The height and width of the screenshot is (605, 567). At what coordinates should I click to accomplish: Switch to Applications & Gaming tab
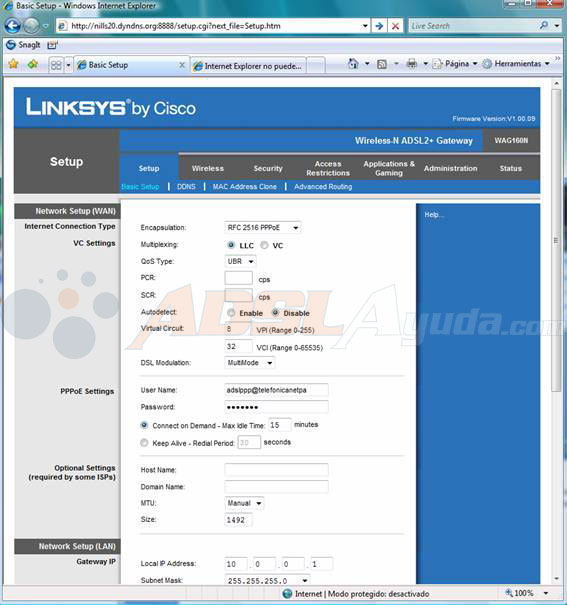[x=389, y=168]
